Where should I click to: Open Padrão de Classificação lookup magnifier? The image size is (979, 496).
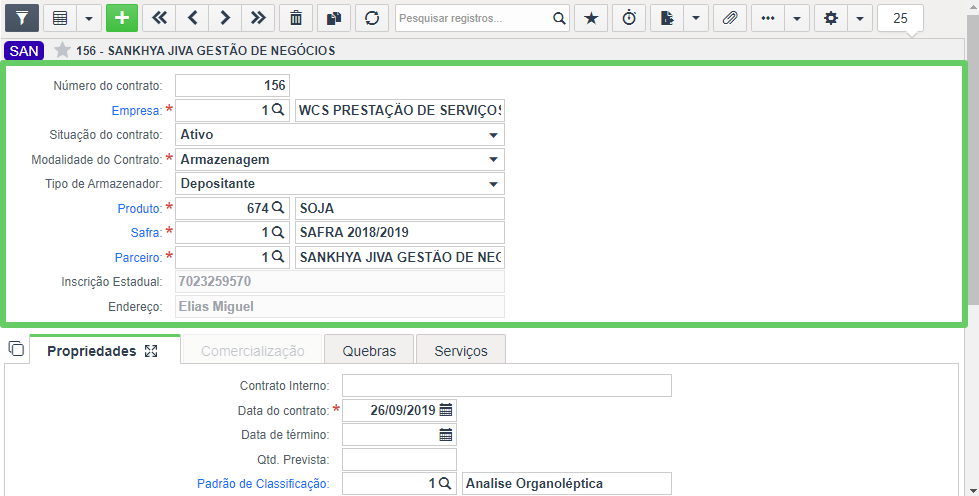pyautogui.click(x=445, y=483)
